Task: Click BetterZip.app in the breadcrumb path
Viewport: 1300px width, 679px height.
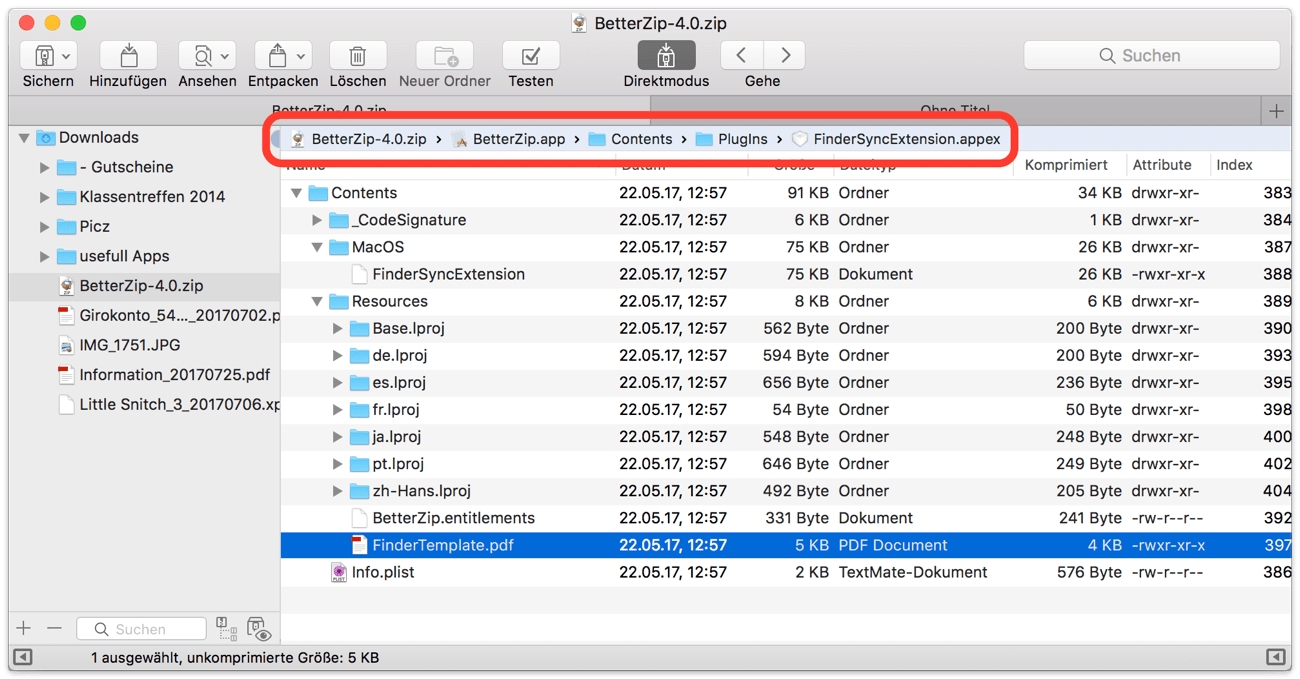Action: pos(518,139)
